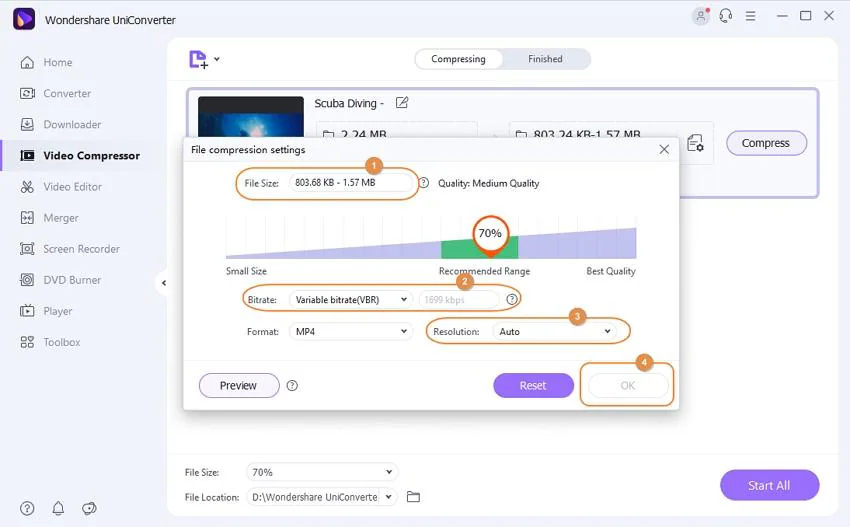Image resolution: width=850 pixels, height=527 pixels.
Task: Browse output folder icon
Action: (414, 497)
